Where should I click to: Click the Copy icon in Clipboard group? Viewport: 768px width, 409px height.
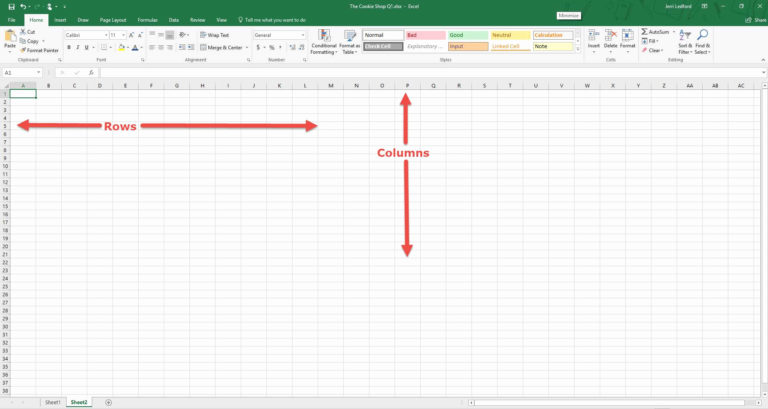(x=23, y=41)
